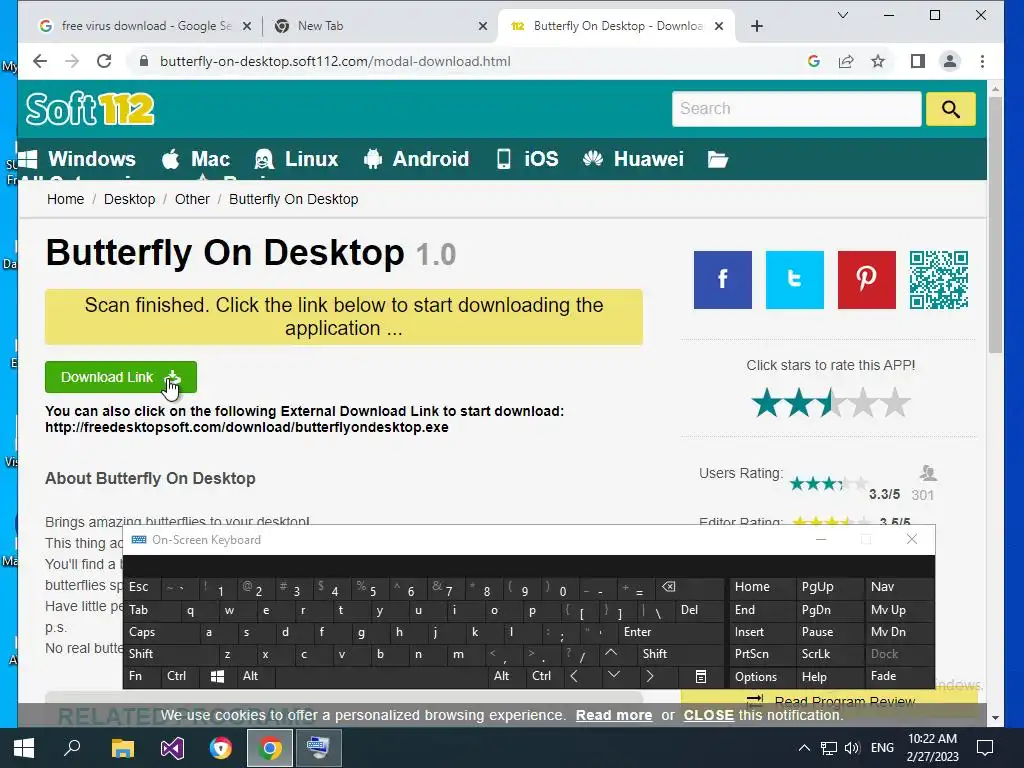Click the page vertical scrollbar thumb
Viewport: 1024px width, 768px height.
pos(995,225)
